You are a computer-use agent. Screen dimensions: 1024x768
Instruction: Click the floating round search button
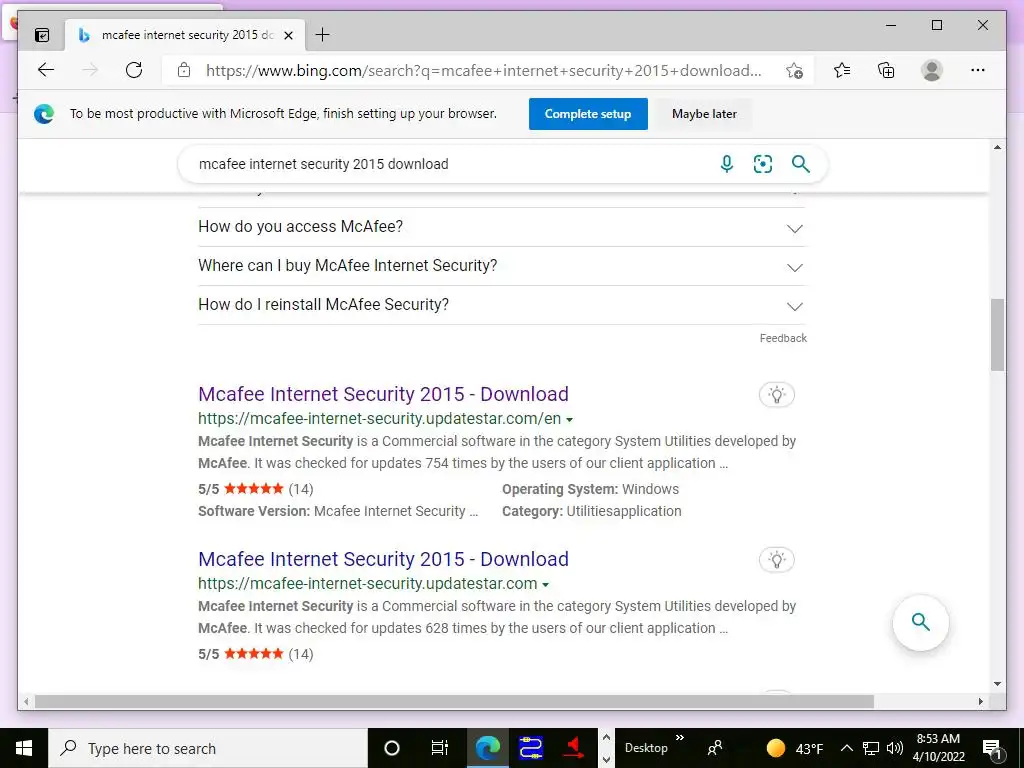[921, 622]
